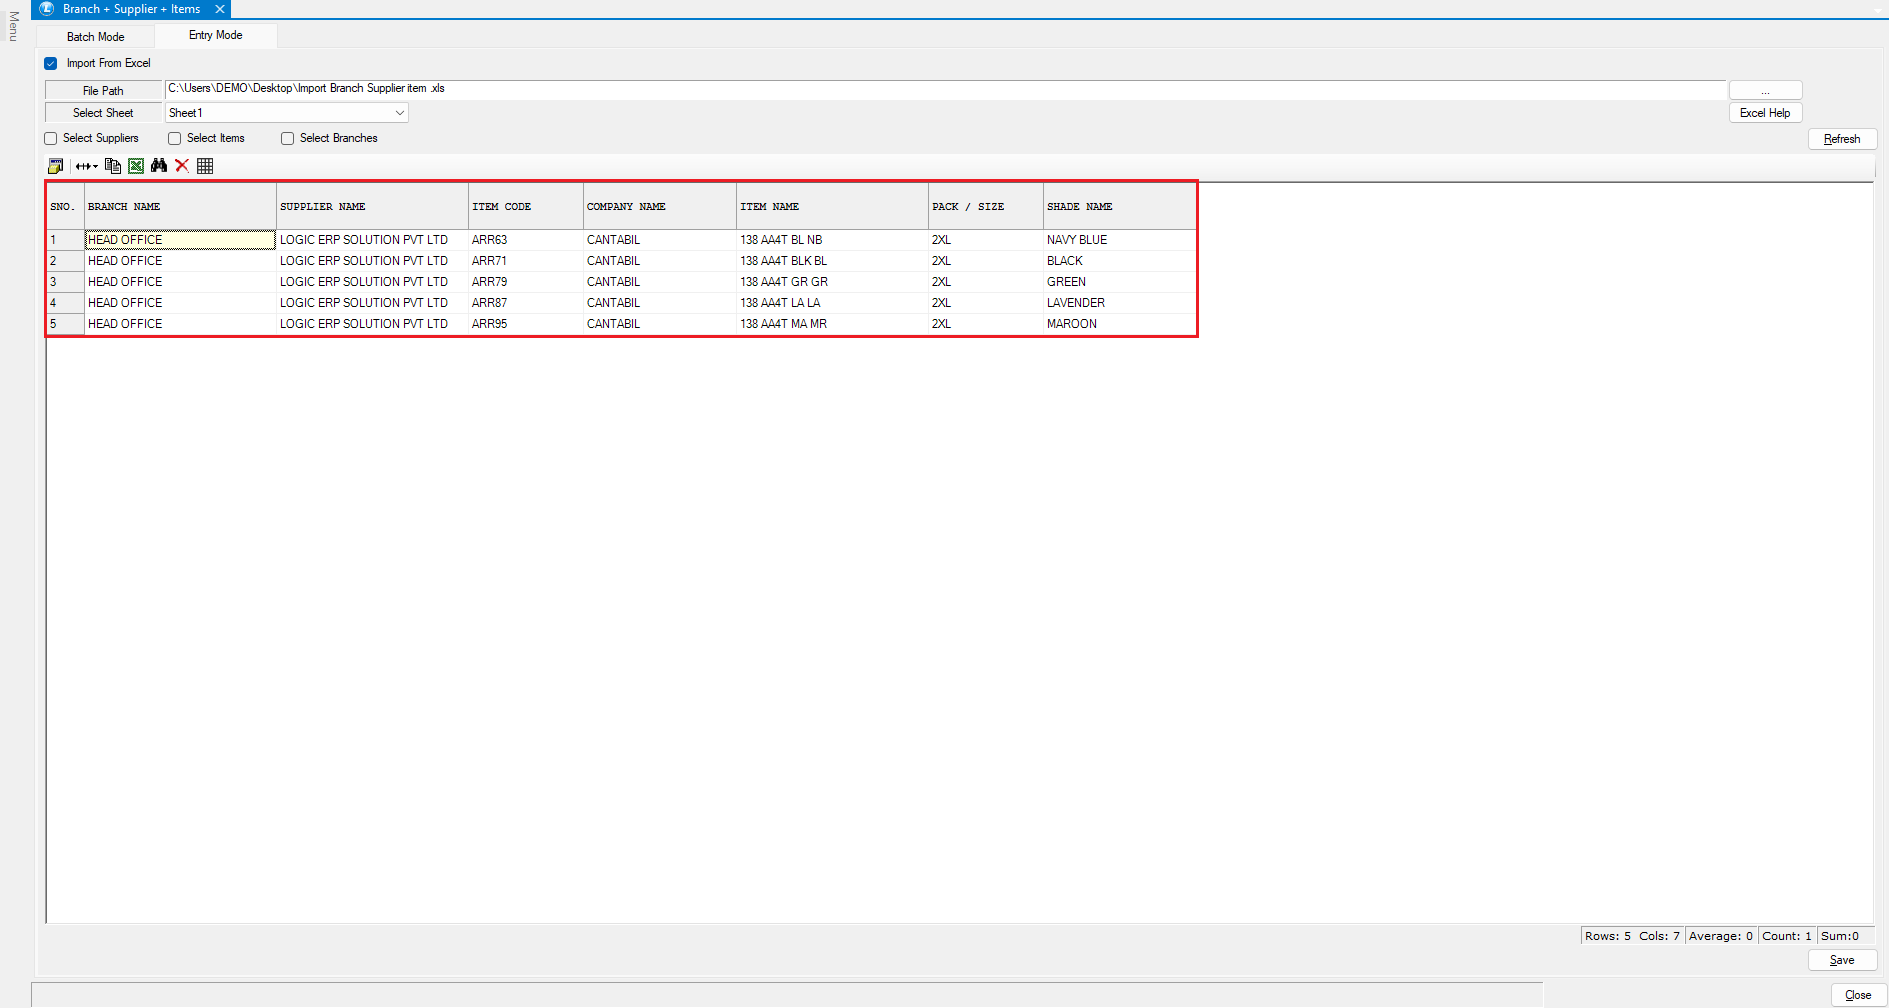Click the red X delete icon
The height and width of the screenshot is (1008, 1889).
(182, 166)
